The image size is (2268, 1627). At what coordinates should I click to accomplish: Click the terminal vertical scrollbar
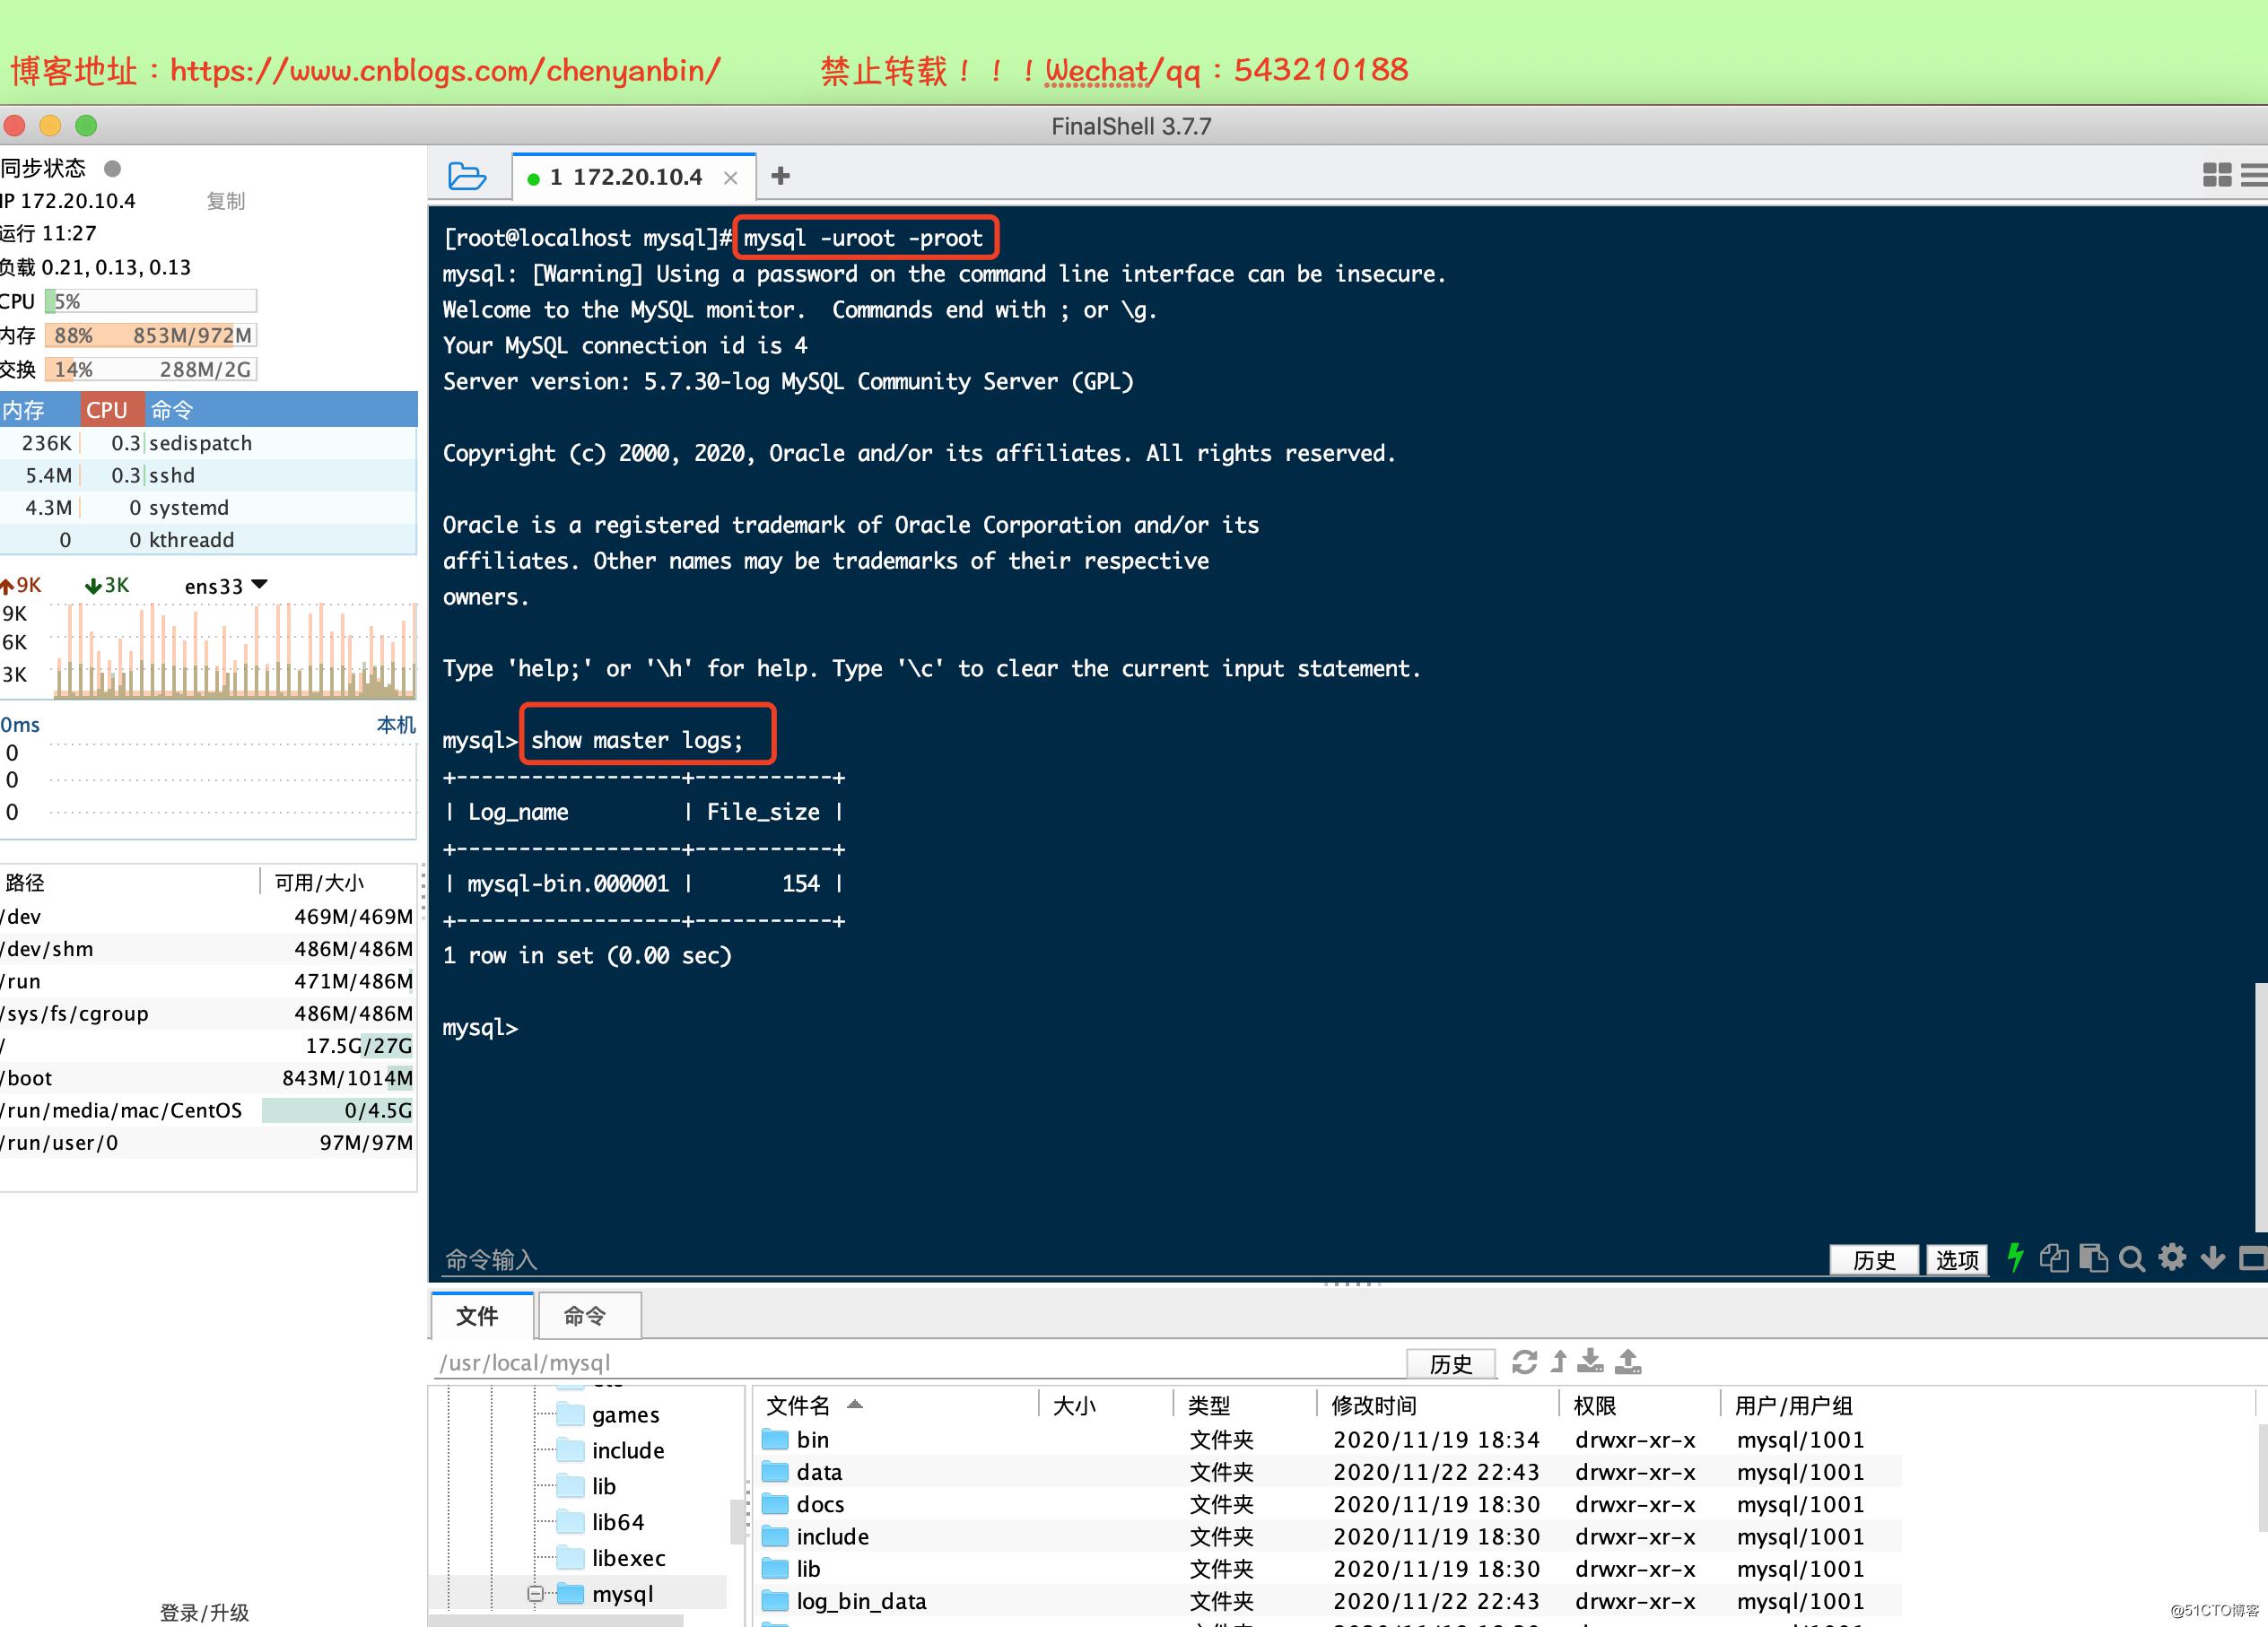[x=2261, y=1107]
